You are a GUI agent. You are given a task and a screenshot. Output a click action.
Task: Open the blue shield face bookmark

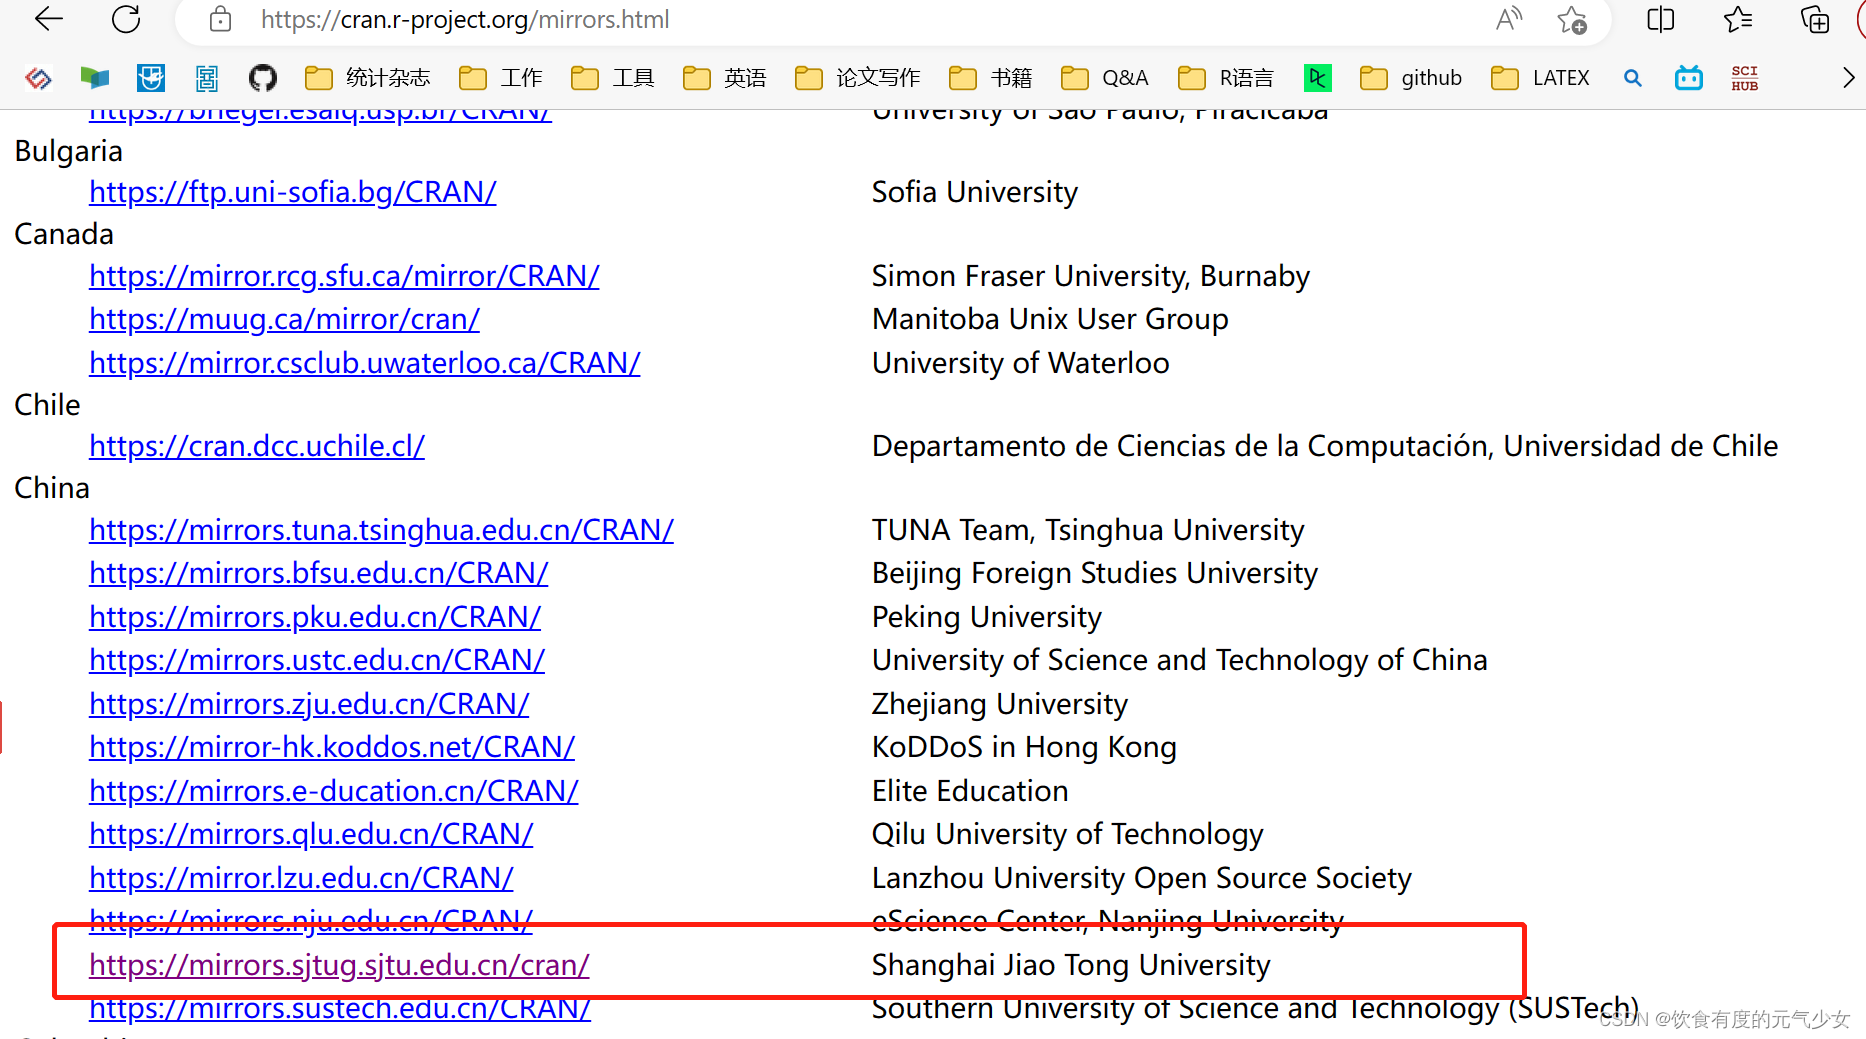pos(151,78)
